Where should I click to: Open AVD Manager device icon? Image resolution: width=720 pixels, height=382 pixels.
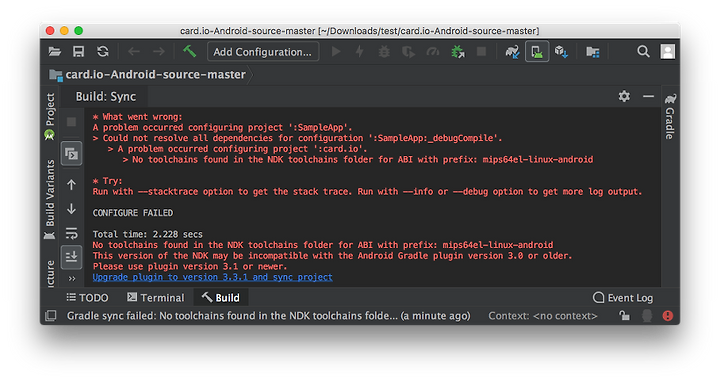click(x=537, y=51)
